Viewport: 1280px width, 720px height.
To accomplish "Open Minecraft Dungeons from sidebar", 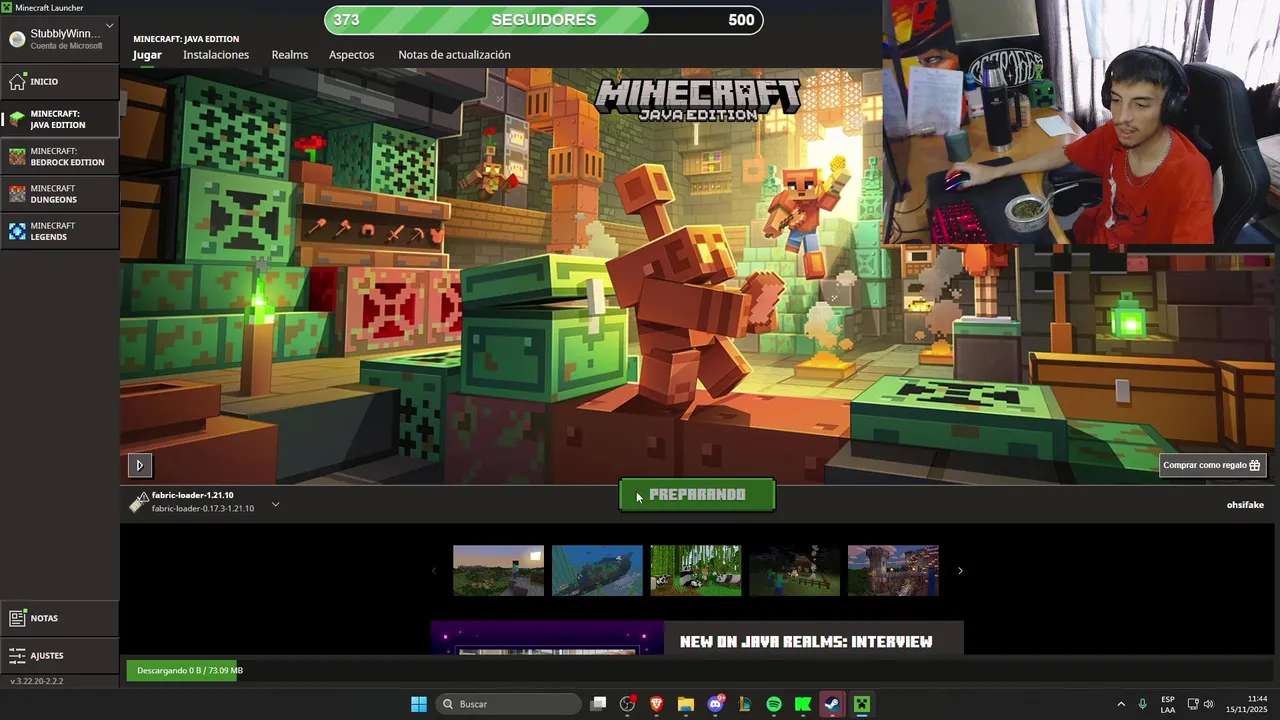I will [x=59, y=194].
